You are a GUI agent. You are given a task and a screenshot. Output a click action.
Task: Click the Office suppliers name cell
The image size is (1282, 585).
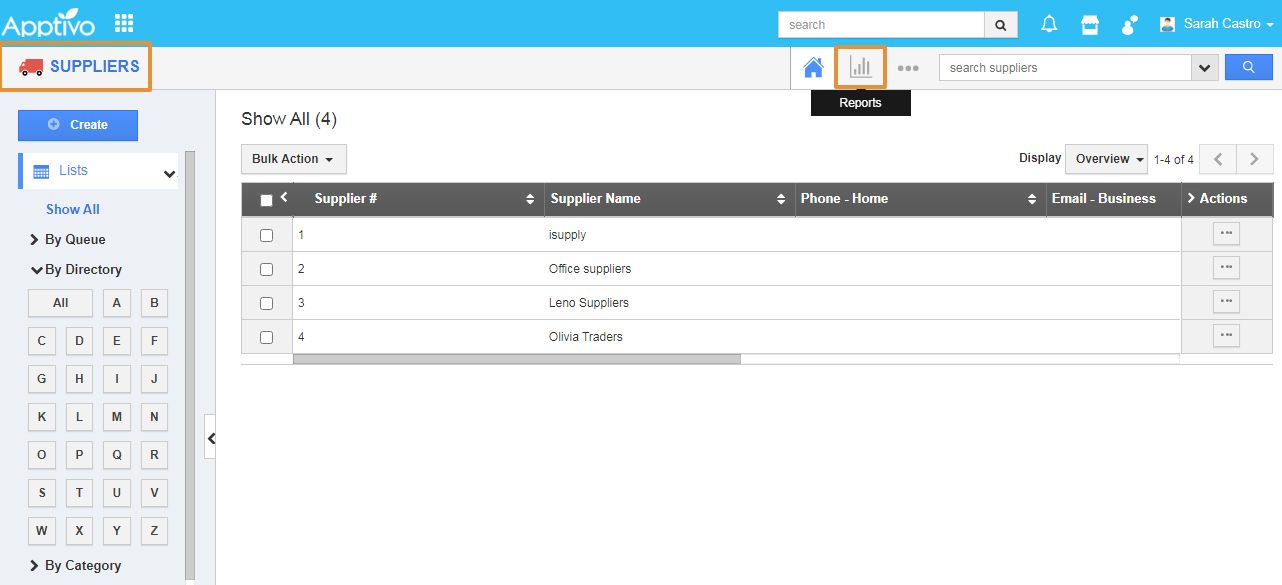[590, 269]
